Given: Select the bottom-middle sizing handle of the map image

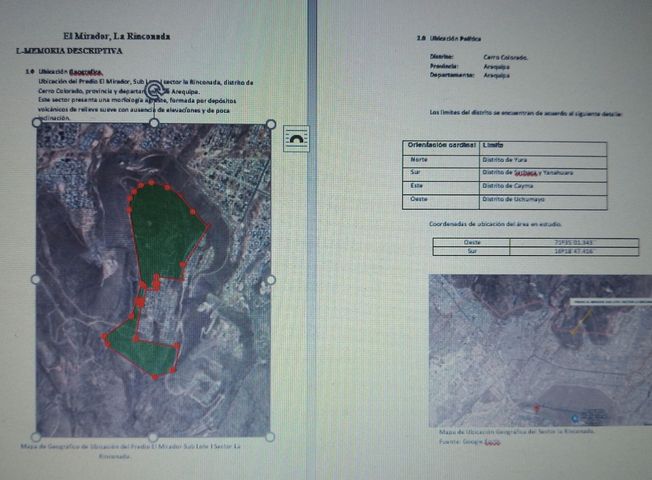Looking at the screenshot, I should 153,437.
